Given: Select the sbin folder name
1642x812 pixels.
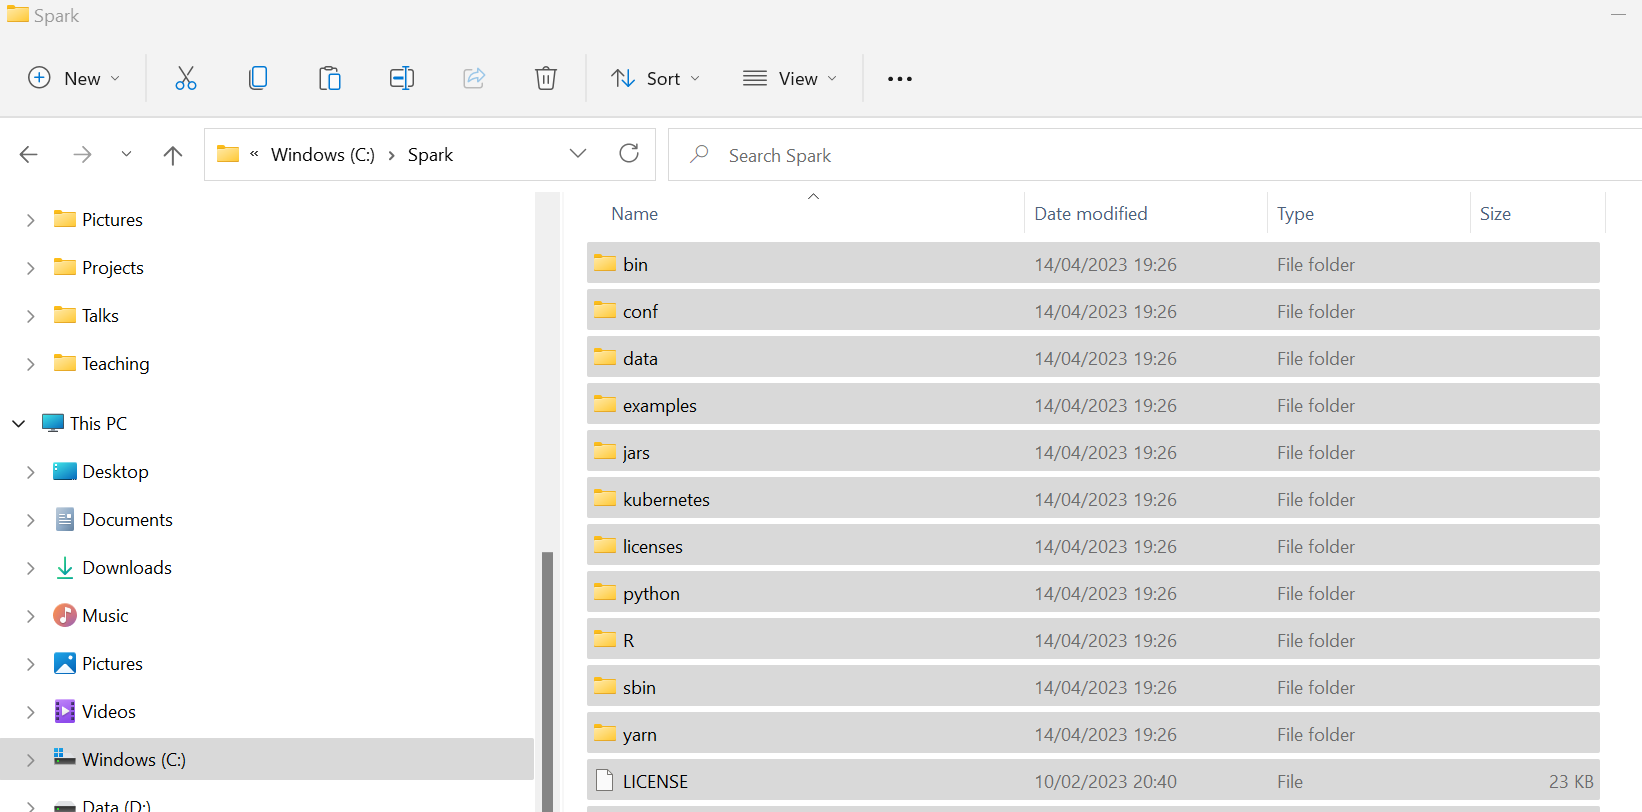Looking at the screenshot, I should [x=639, y=688].
